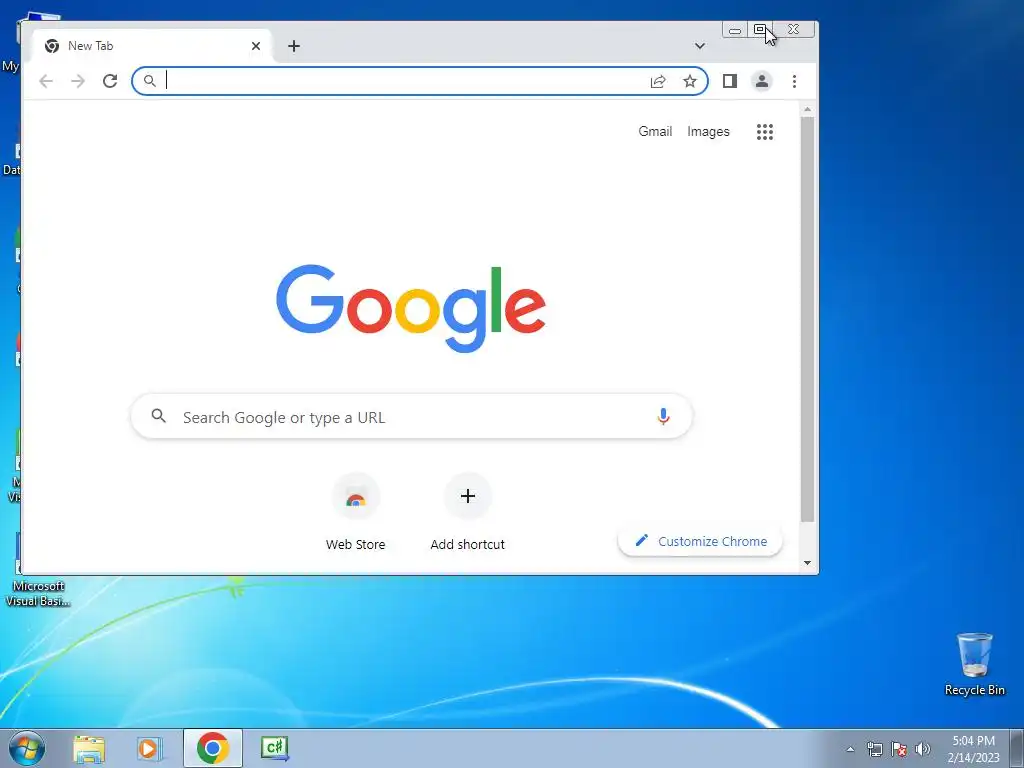
Task: Click the Google logo
Action: (x=411, y=308)
